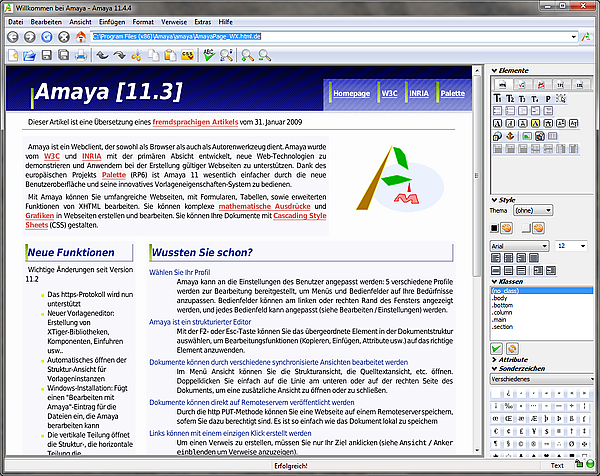Run the ABC spell check tool
The image size is (600, 476).
click(208, 55)
